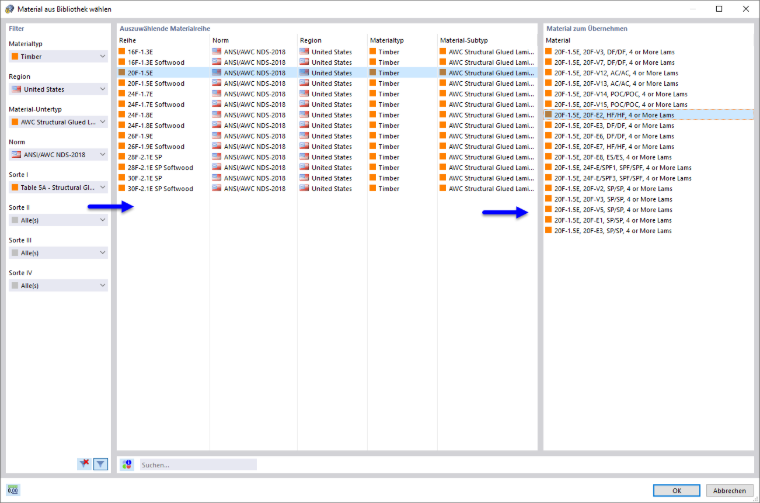This screenshot has height=503, width=760.
Task: Click the units and decimals icon
Action: [13, 490]
